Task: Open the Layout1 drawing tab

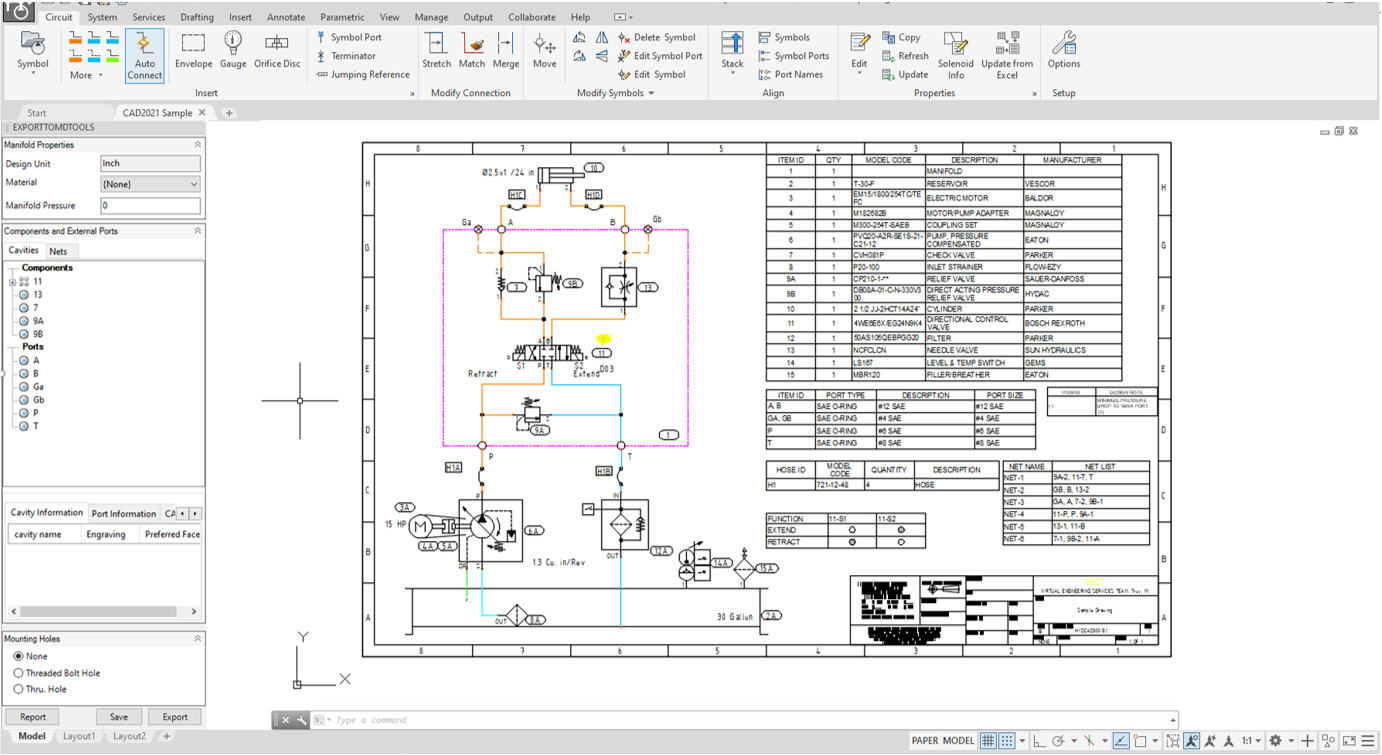Action: tap(79, 736)
